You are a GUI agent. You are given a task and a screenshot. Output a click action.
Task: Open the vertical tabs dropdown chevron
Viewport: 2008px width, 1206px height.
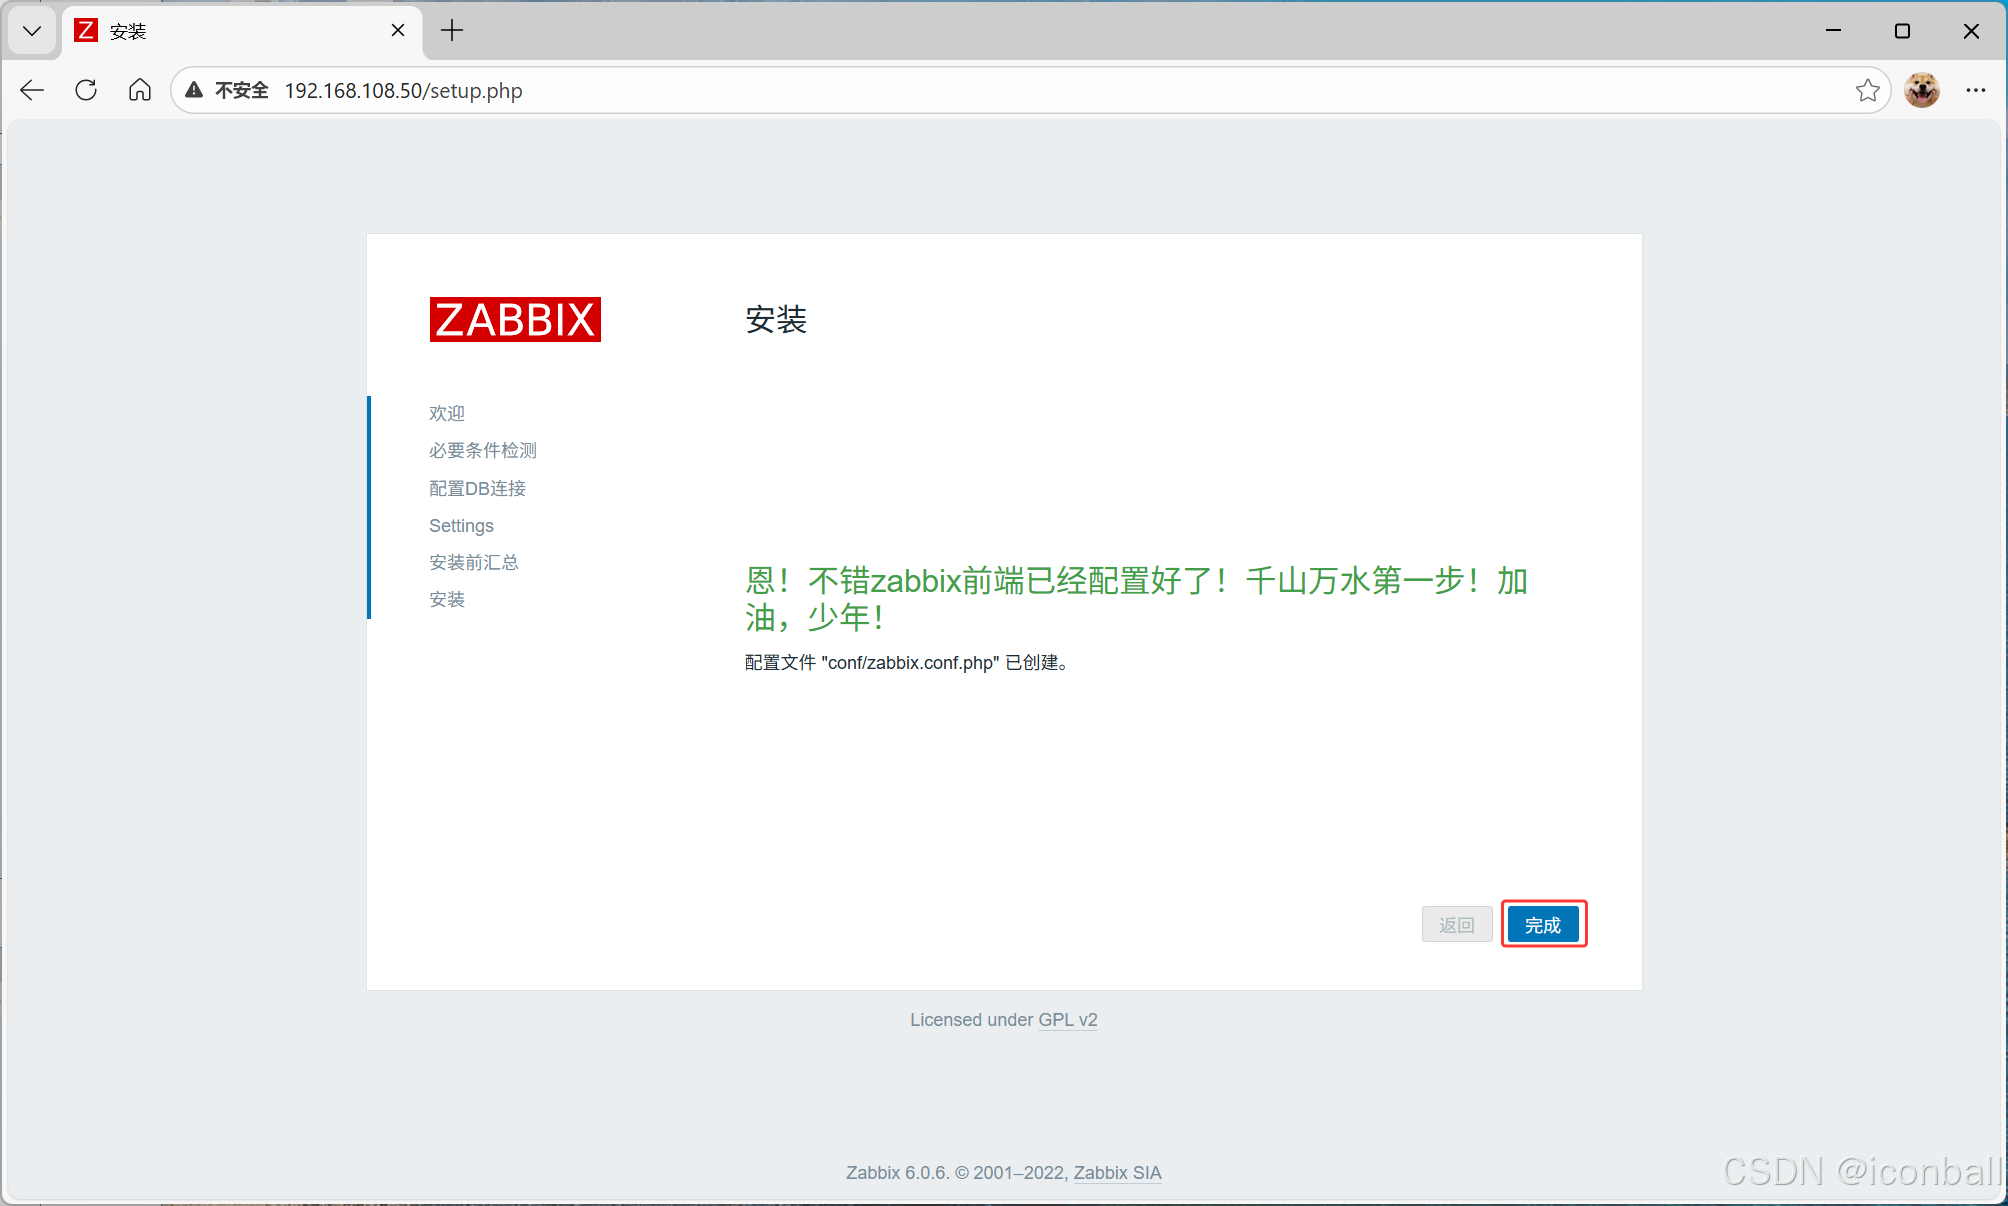click(x=31, y=31)
